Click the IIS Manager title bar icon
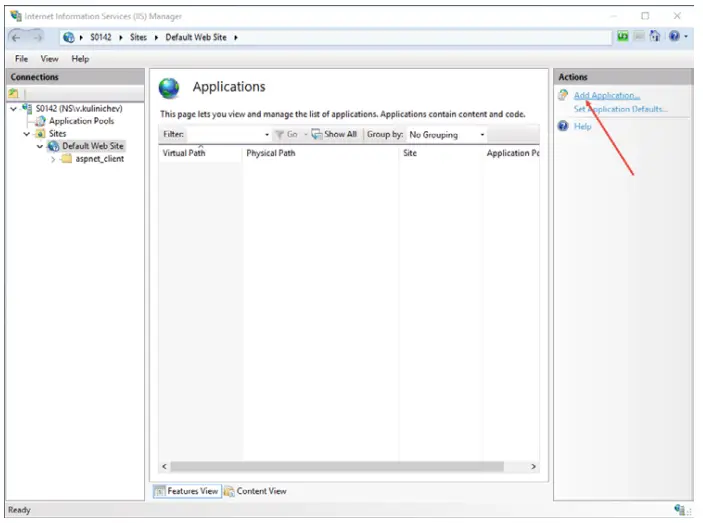Viewport: 703px width, 523px height. pos(16,16)
